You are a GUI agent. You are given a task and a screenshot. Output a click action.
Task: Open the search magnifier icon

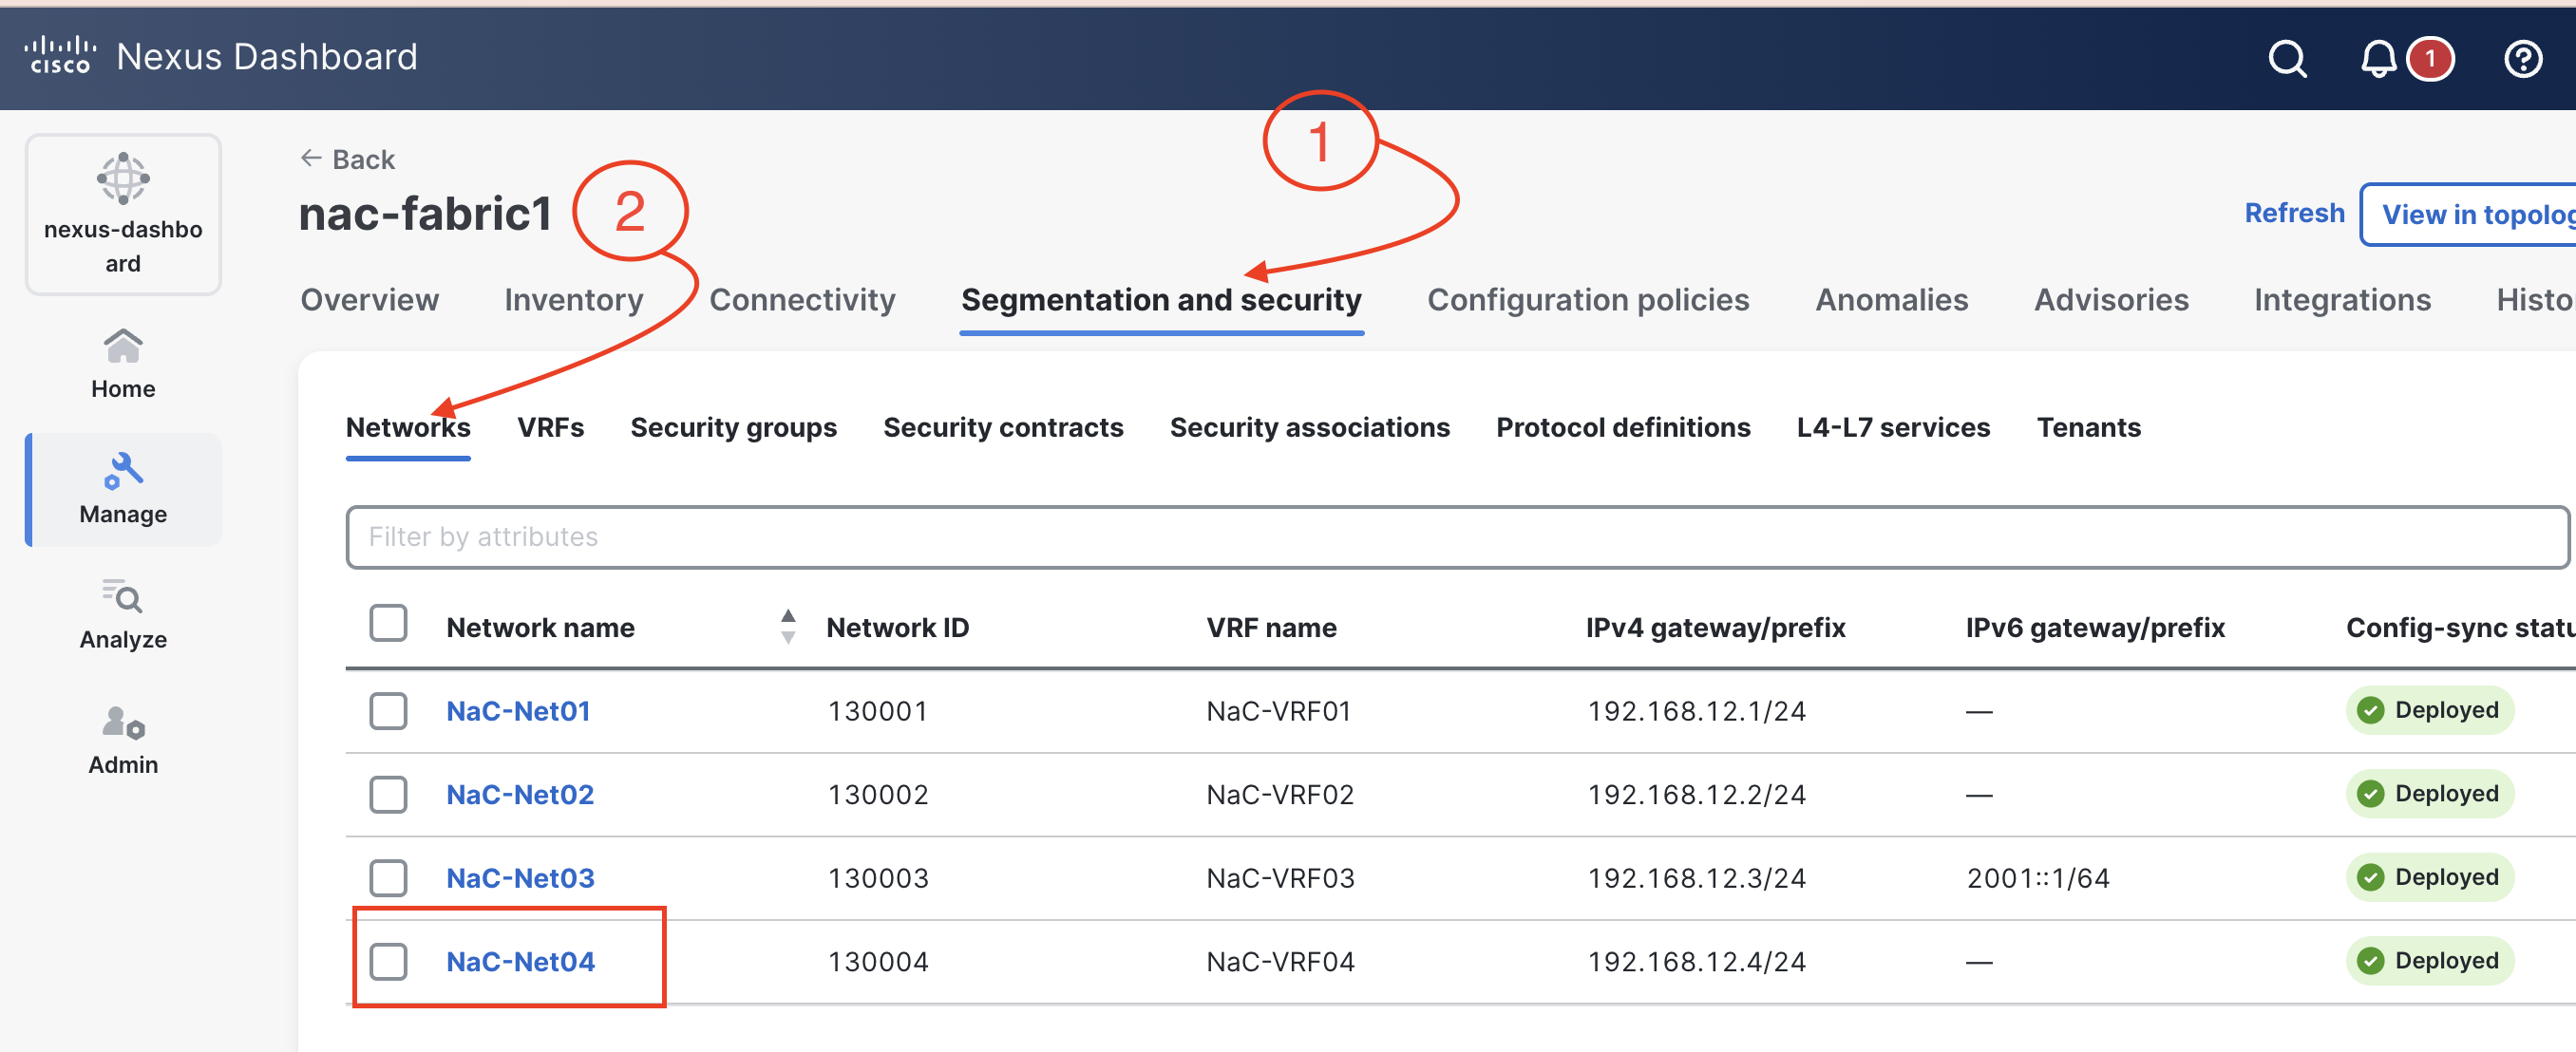2287,58
